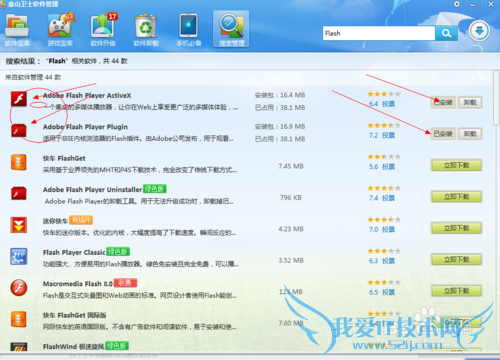
Task: Click the 迷你快车 icon
Action: click(x=19, y=225)
